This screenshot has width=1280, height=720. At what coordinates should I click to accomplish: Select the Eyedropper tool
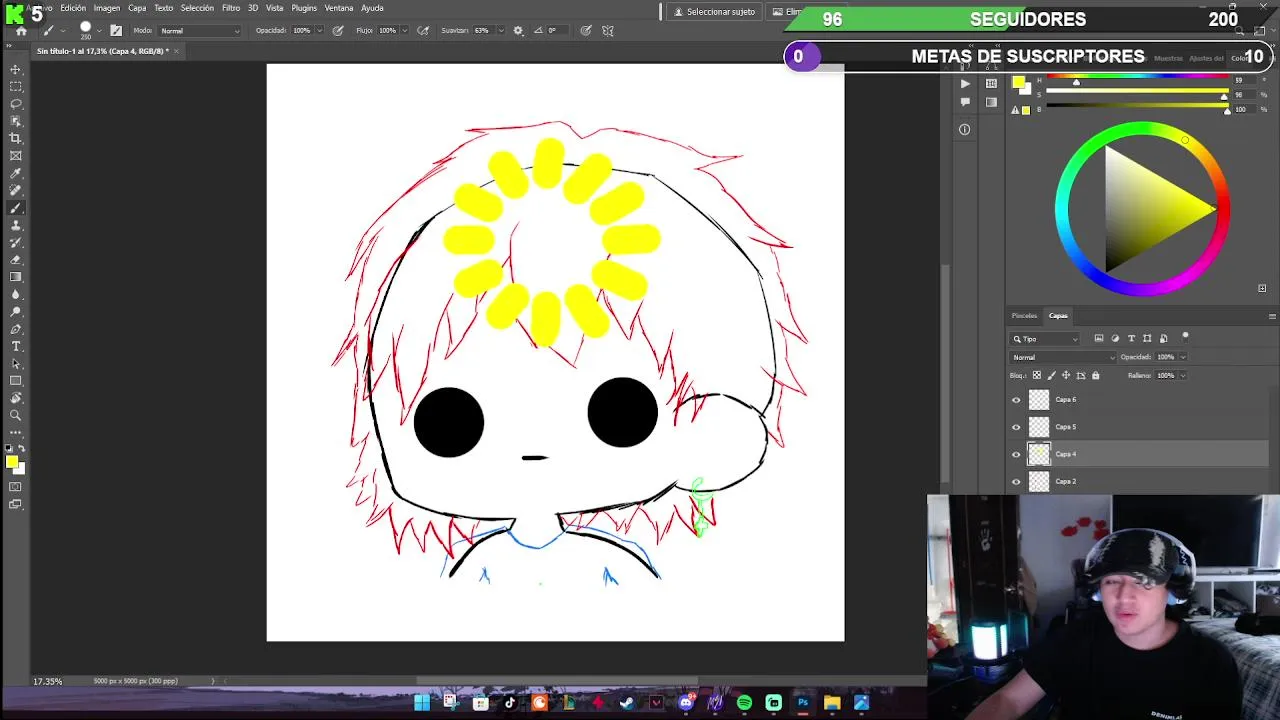16,173
